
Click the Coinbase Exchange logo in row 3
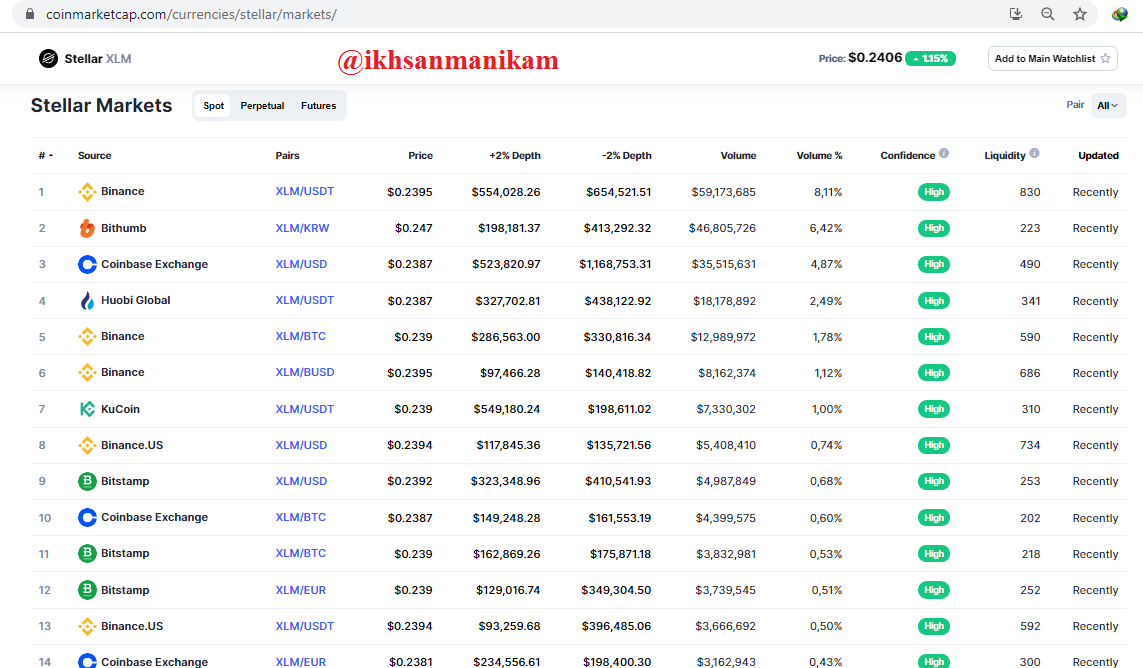pyautogui.click(x=87, y=264)
